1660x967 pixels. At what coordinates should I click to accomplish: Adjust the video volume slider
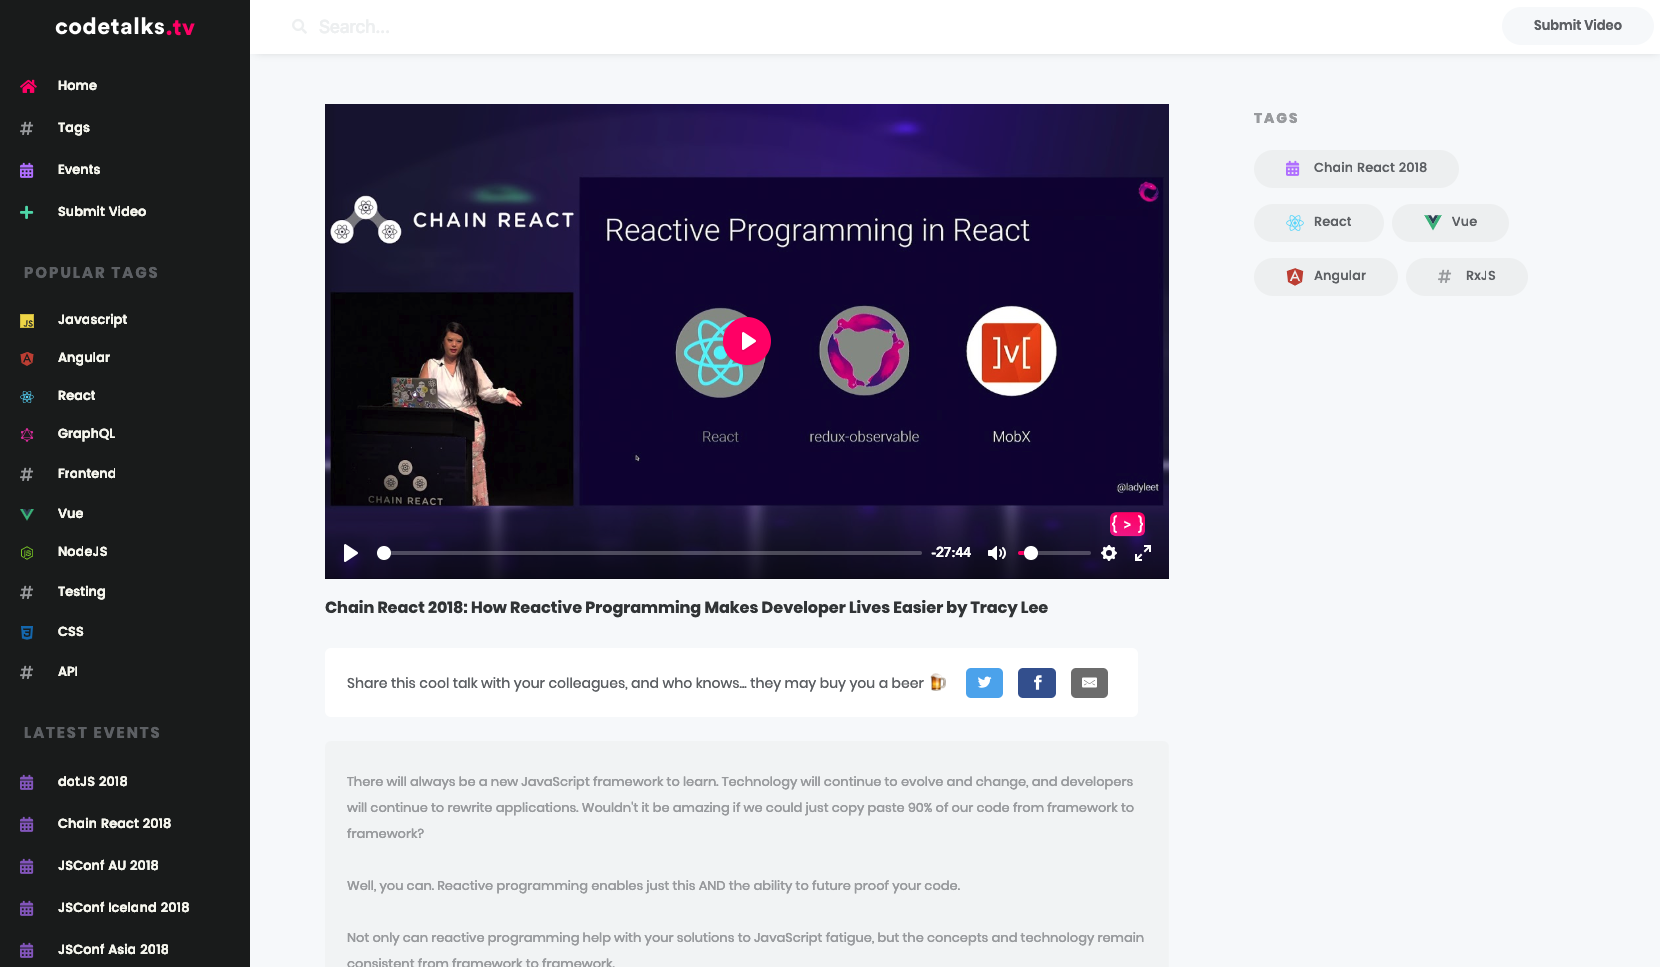point(1054,553)
